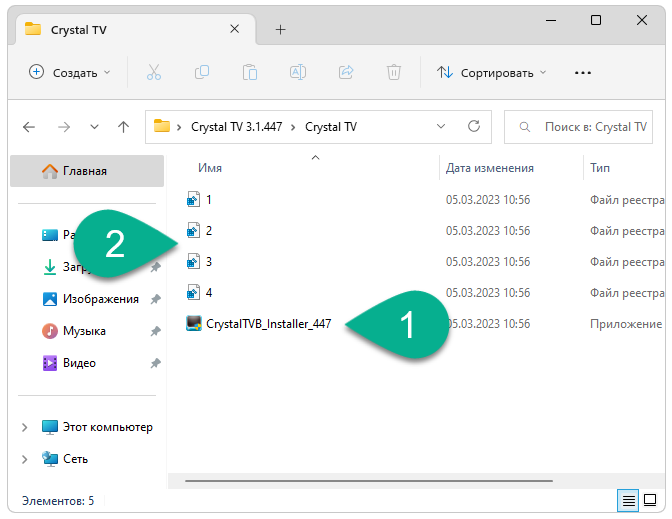
Task: Click the Copy icon in toolbar
Action: pos(201,72)
